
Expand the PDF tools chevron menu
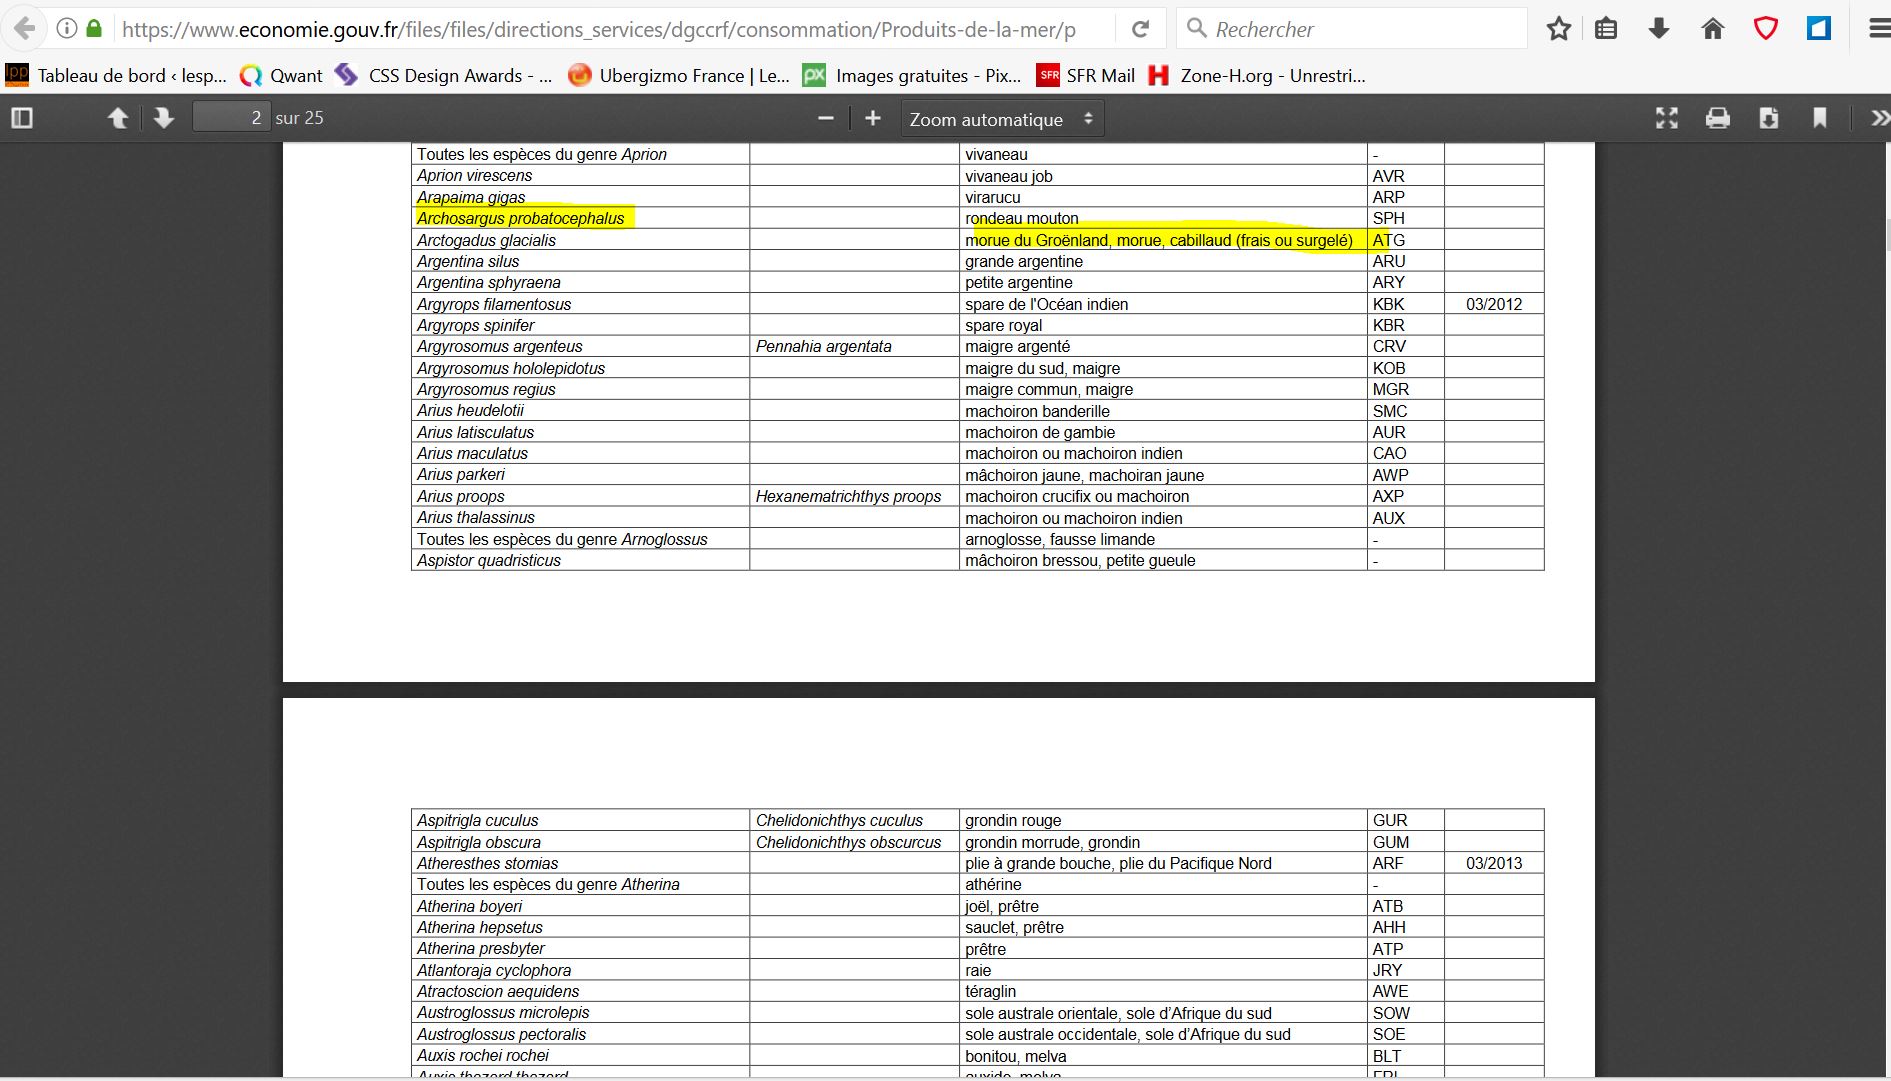click(x=1878, y=118)
